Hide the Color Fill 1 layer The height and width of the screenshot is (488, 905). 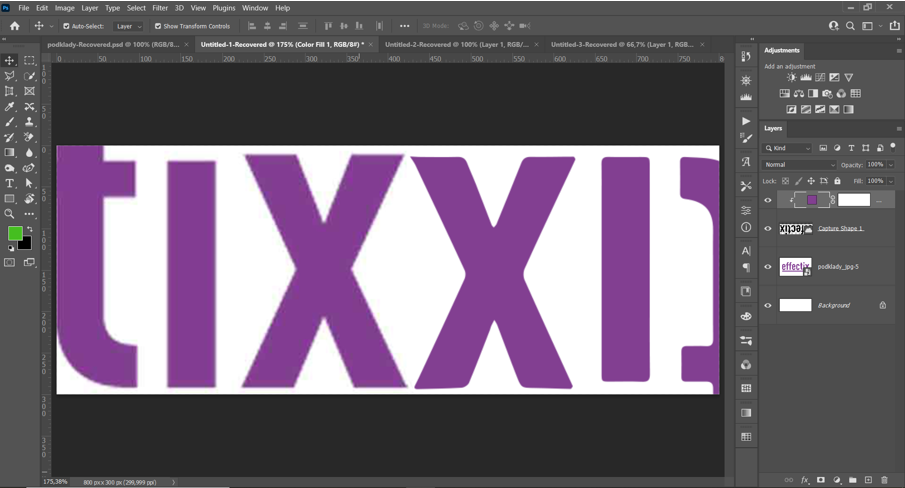768,200
